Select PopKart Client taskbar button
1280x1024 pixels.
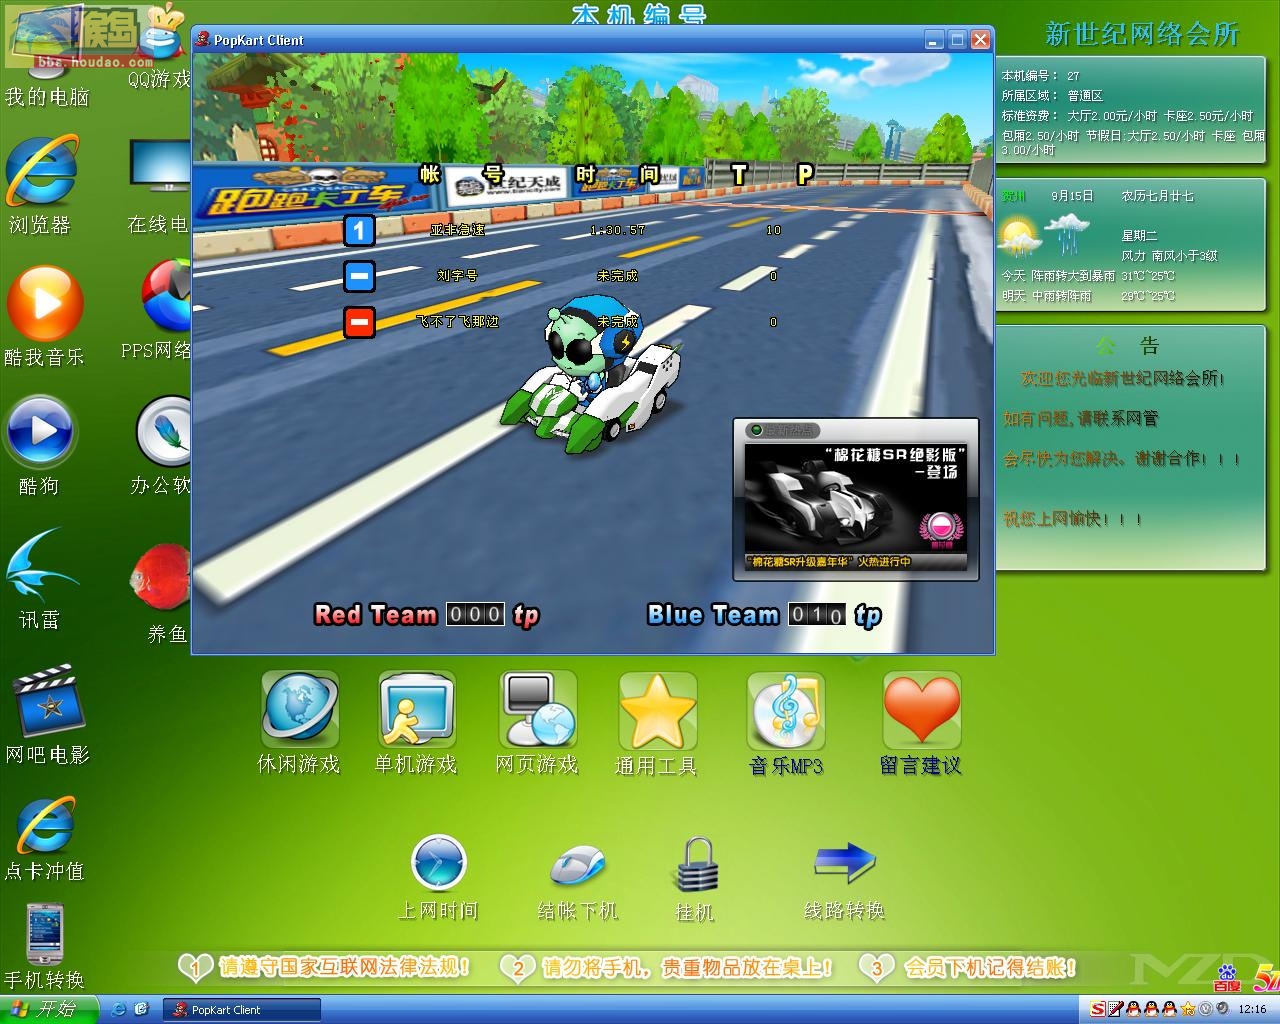(x=242, y=1010)
